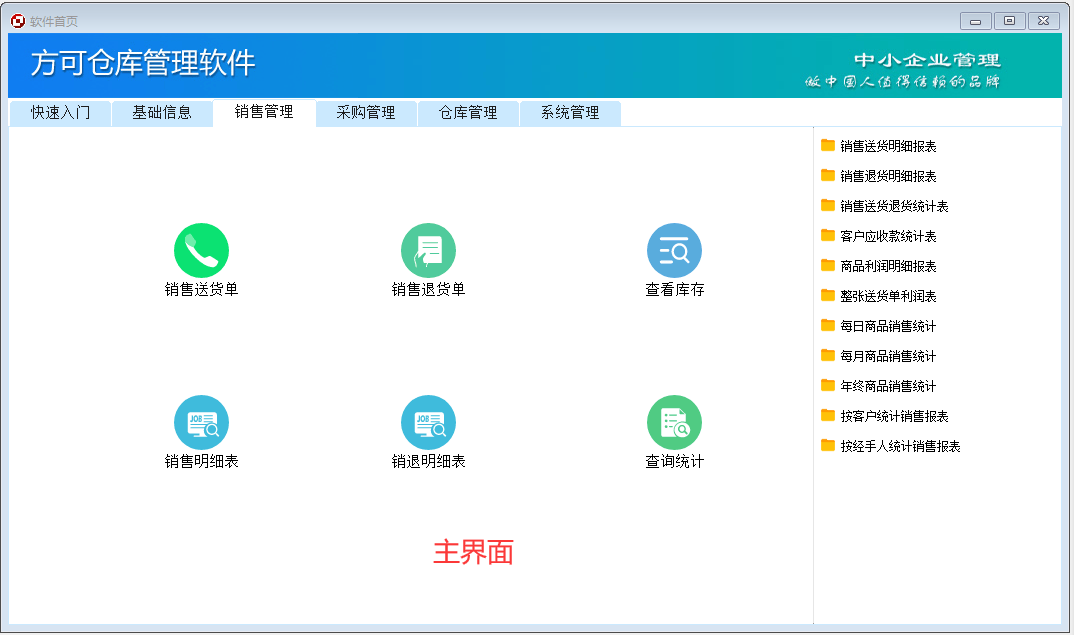View the 商品利润明细报表 report
Image resolution: width=1074 pixels, height=635 pixels.
pyautogui.click(x=888, y=266)
